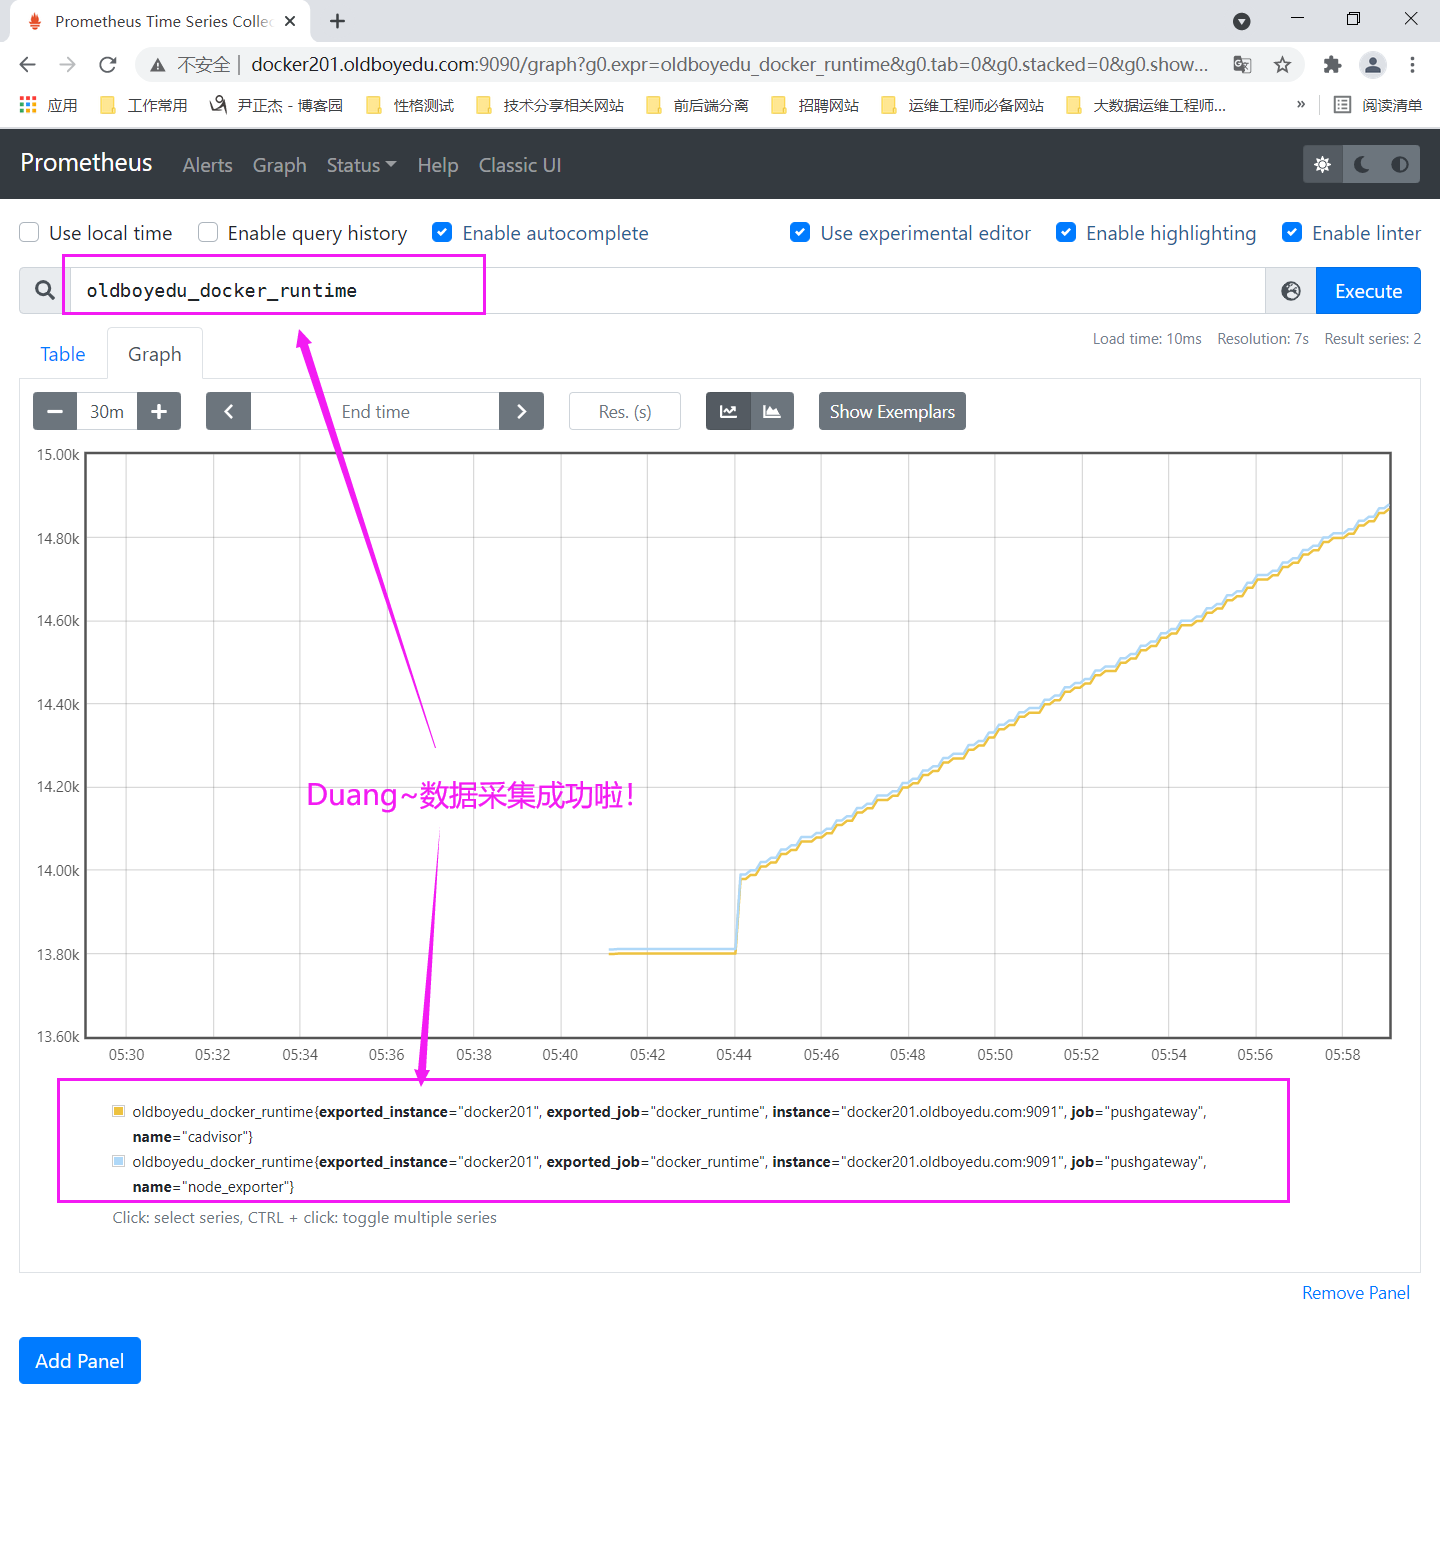Screen dimensions: 1440x1554
Task: Open the 前后端分离 bookmarks folder
Action: pos(697,105)
